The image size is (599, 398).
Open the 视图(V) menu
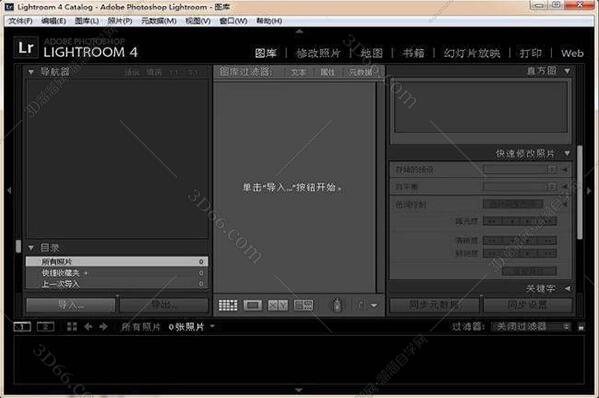[x=198, y=21]
